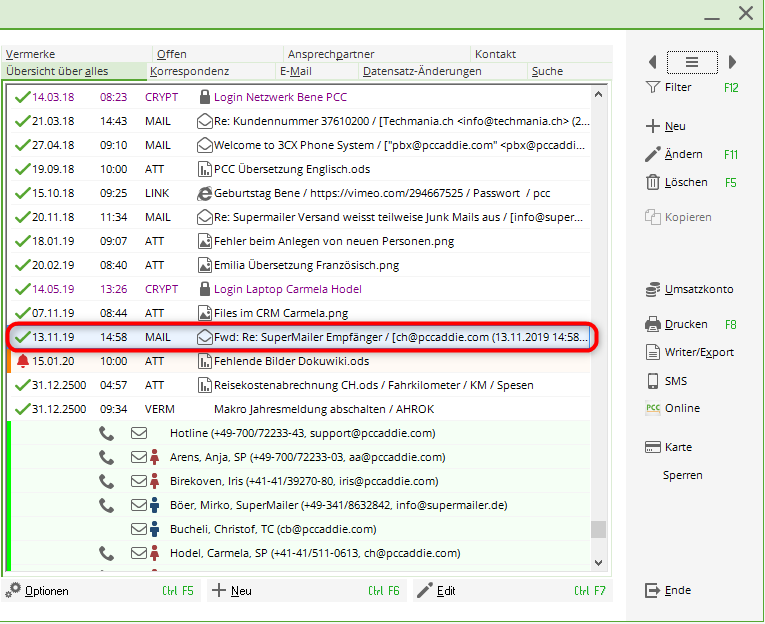765x624 pixels.
Task: Click the Ende exit icon
Action: pyautogui.click(x=653, y=590)
